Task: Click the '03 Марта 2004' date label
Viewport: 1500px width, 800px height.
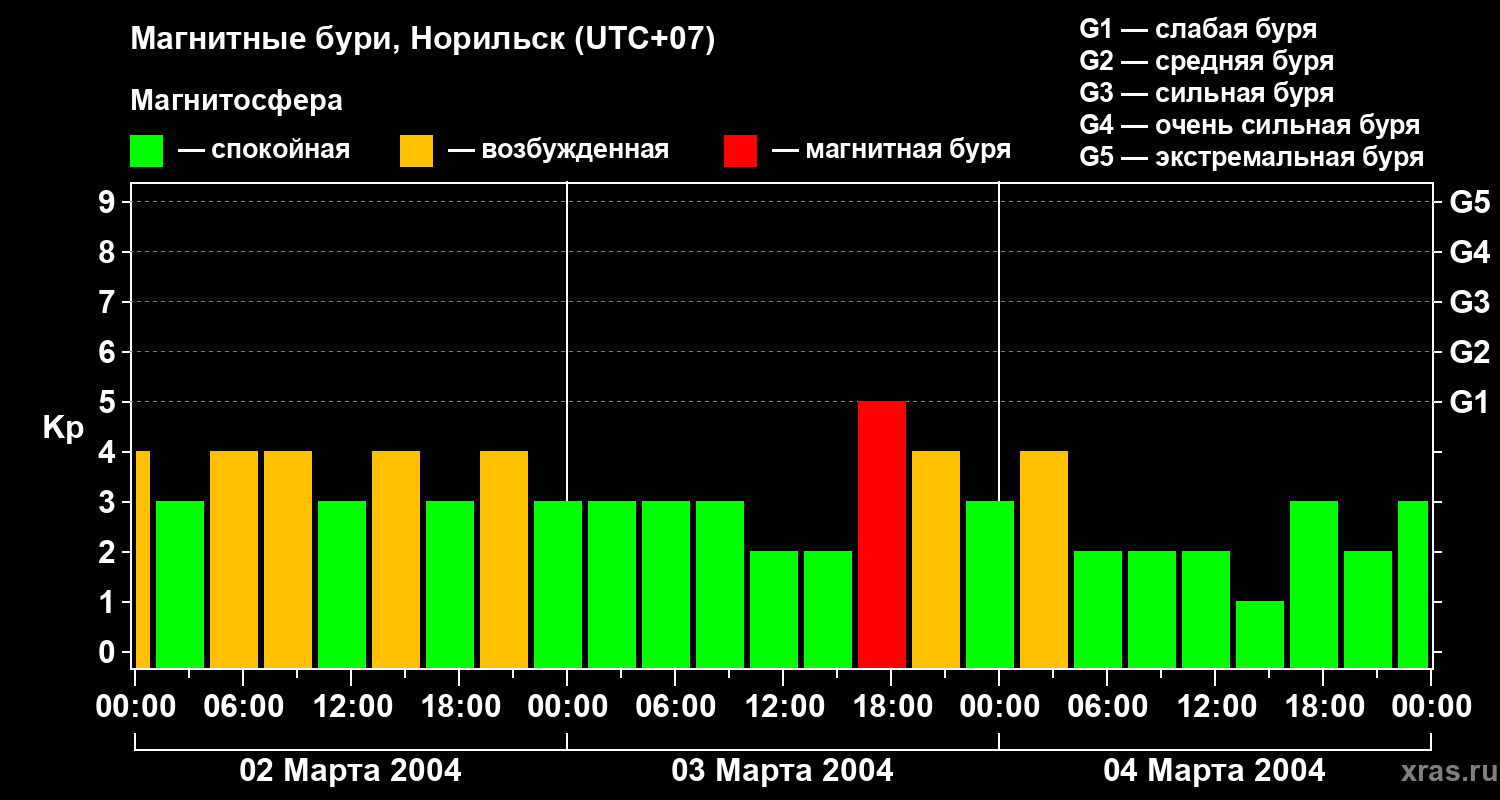Action: coord(782,770)
